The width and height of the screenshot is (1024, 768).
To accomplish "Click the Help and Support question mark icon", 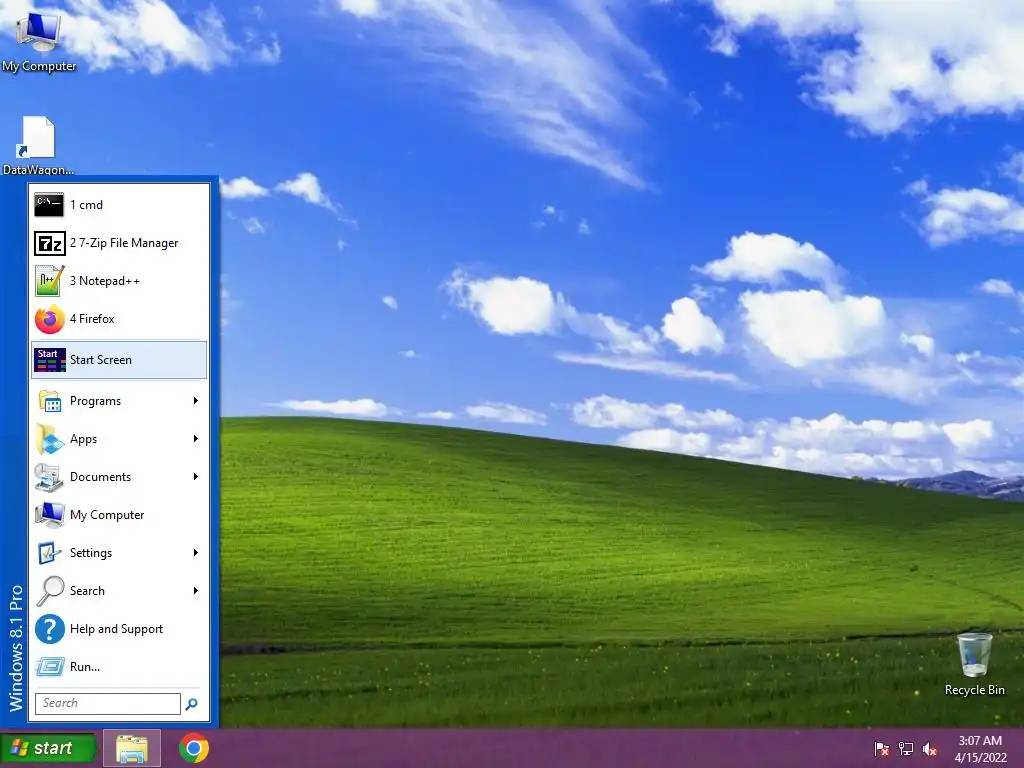I will (50, 629).
